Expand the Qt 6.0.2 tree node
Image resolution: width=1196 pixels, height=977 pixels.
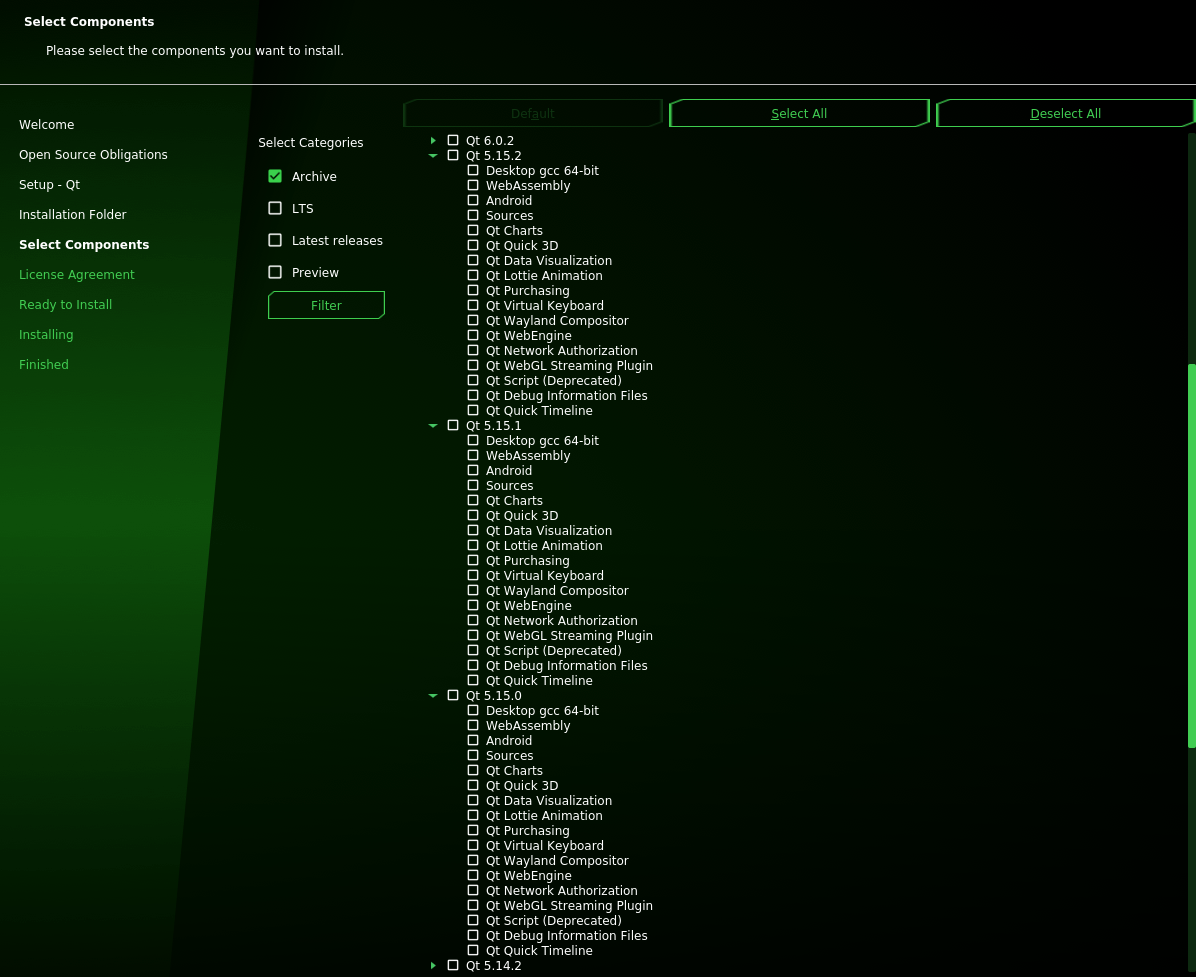coord(433,141)
